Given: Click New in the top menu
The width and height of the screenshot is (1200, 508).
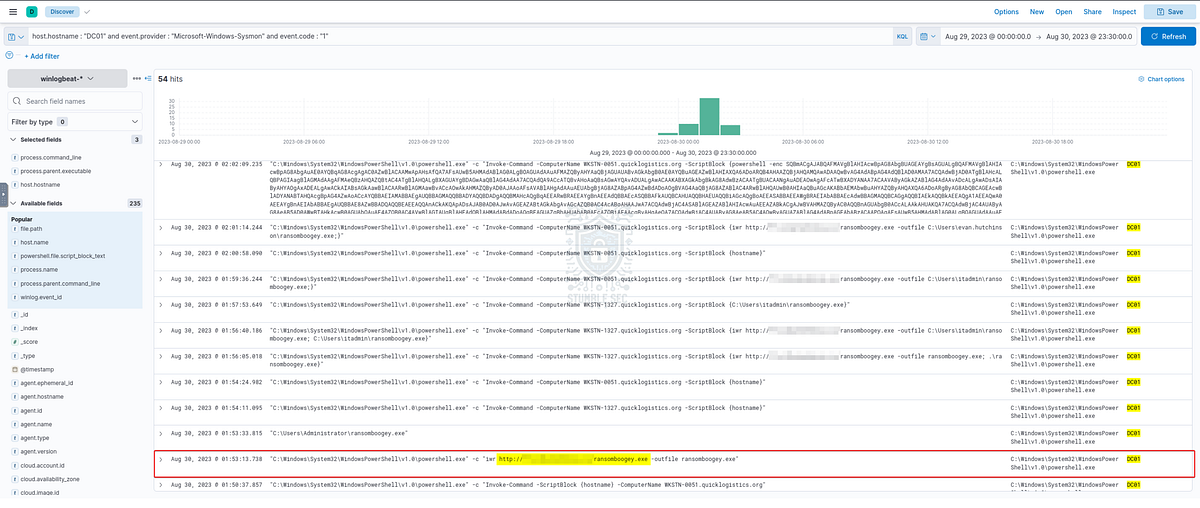Looking at the screenshot, I should [1037, 12].
